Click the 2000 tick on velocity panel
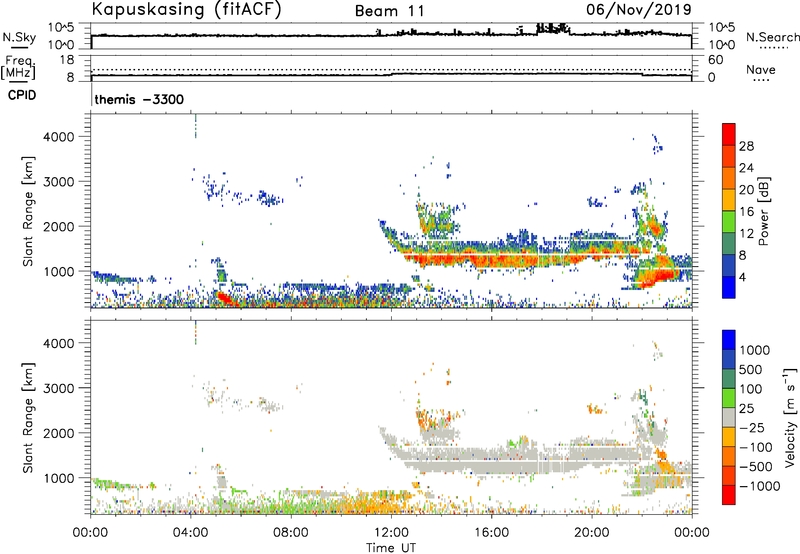 pyautogui.click(x=58, y=433)
